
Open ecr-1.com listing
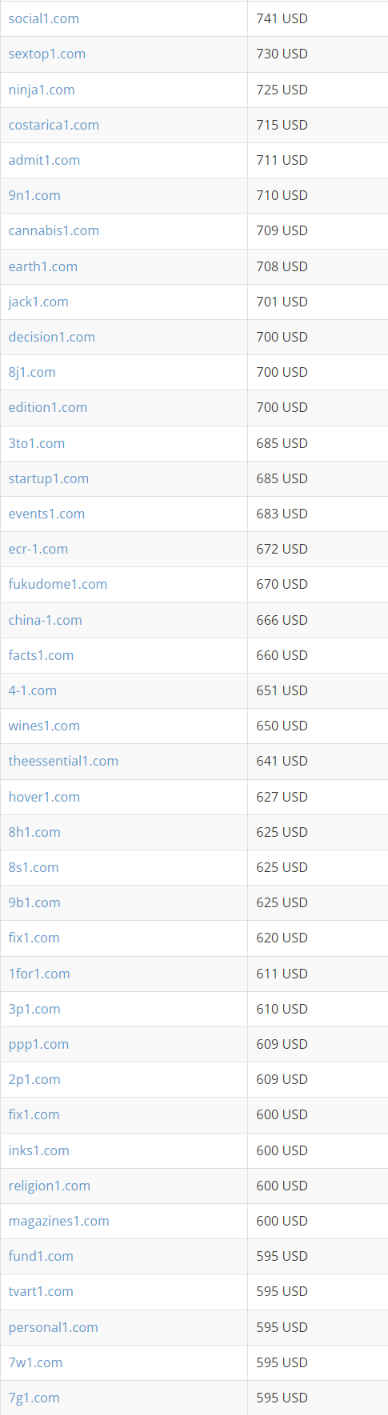point(38,549)
